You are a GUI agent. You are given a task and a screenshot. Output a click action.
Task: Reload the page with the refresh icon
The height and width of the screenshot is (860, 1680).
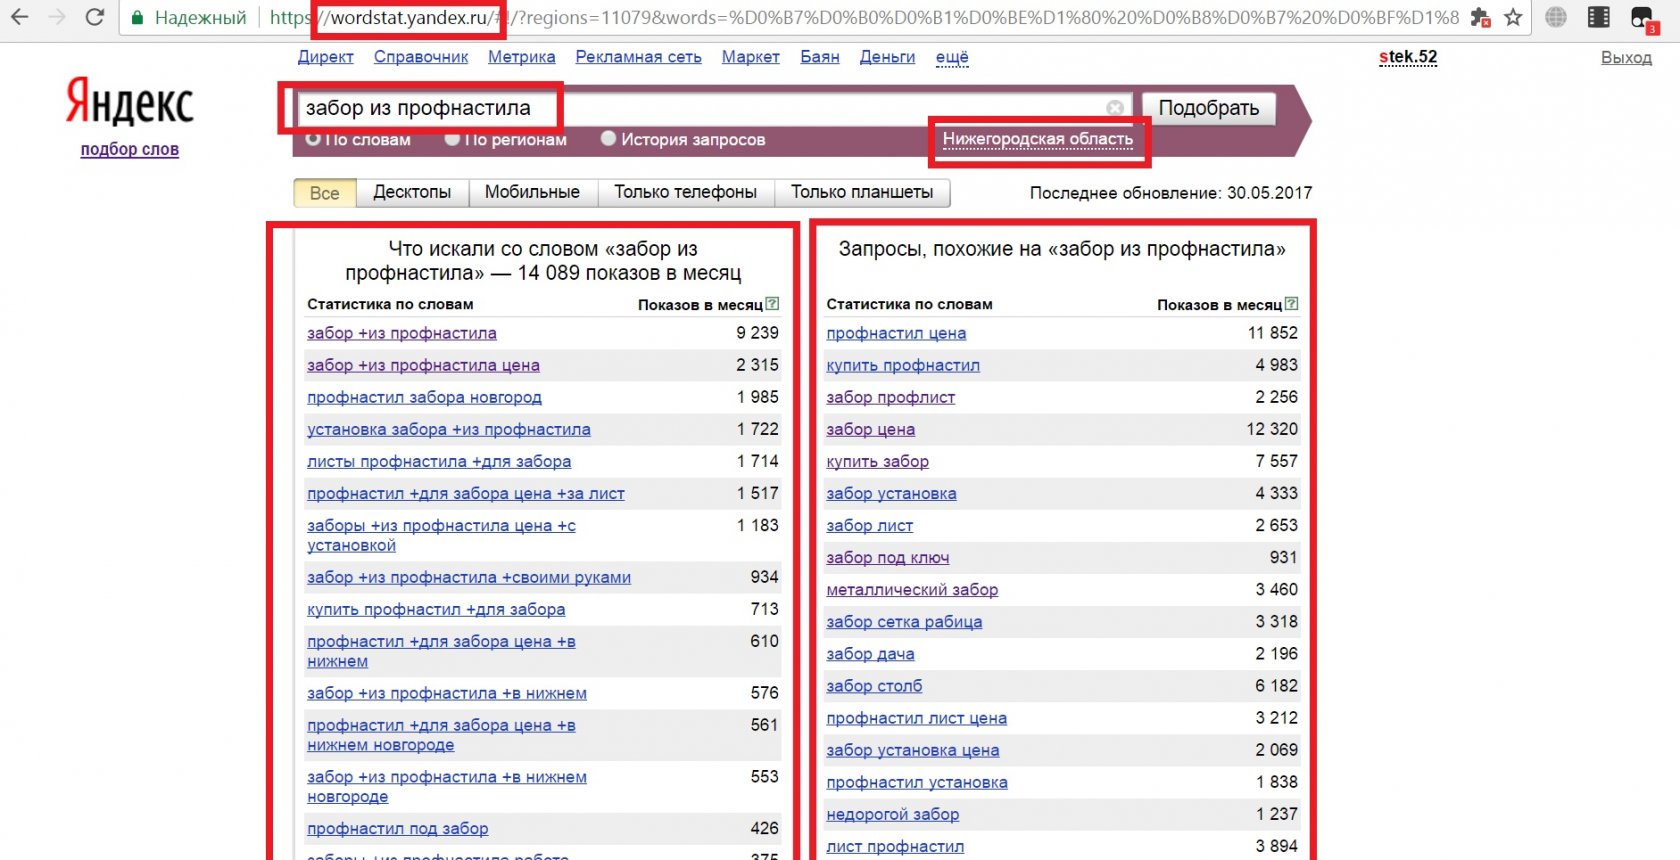tap(95, 17)
